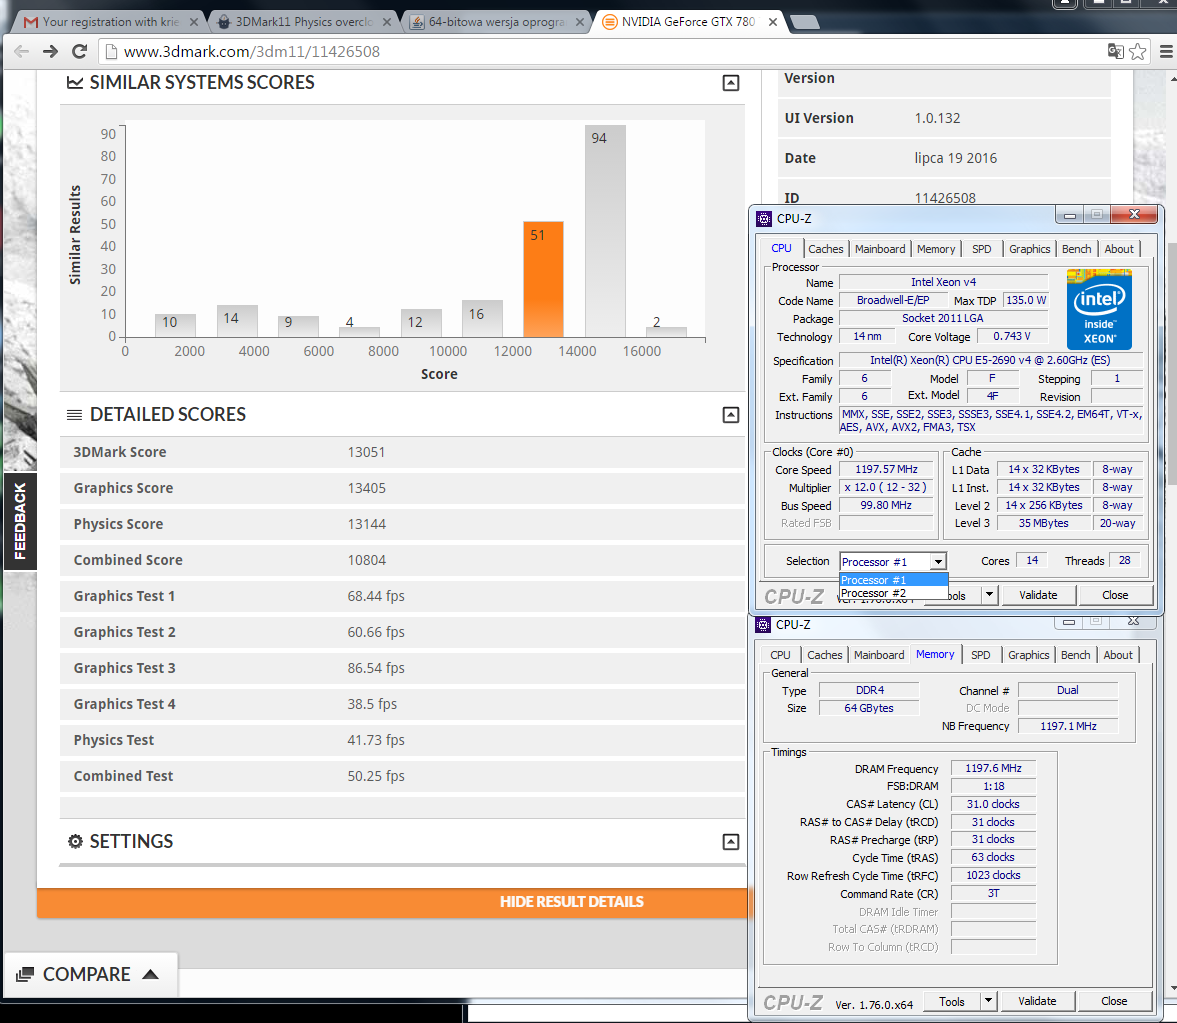Collapse the Detailed Scores section
Viewport: 1177px width, 1023px height.
pos(730,414)
